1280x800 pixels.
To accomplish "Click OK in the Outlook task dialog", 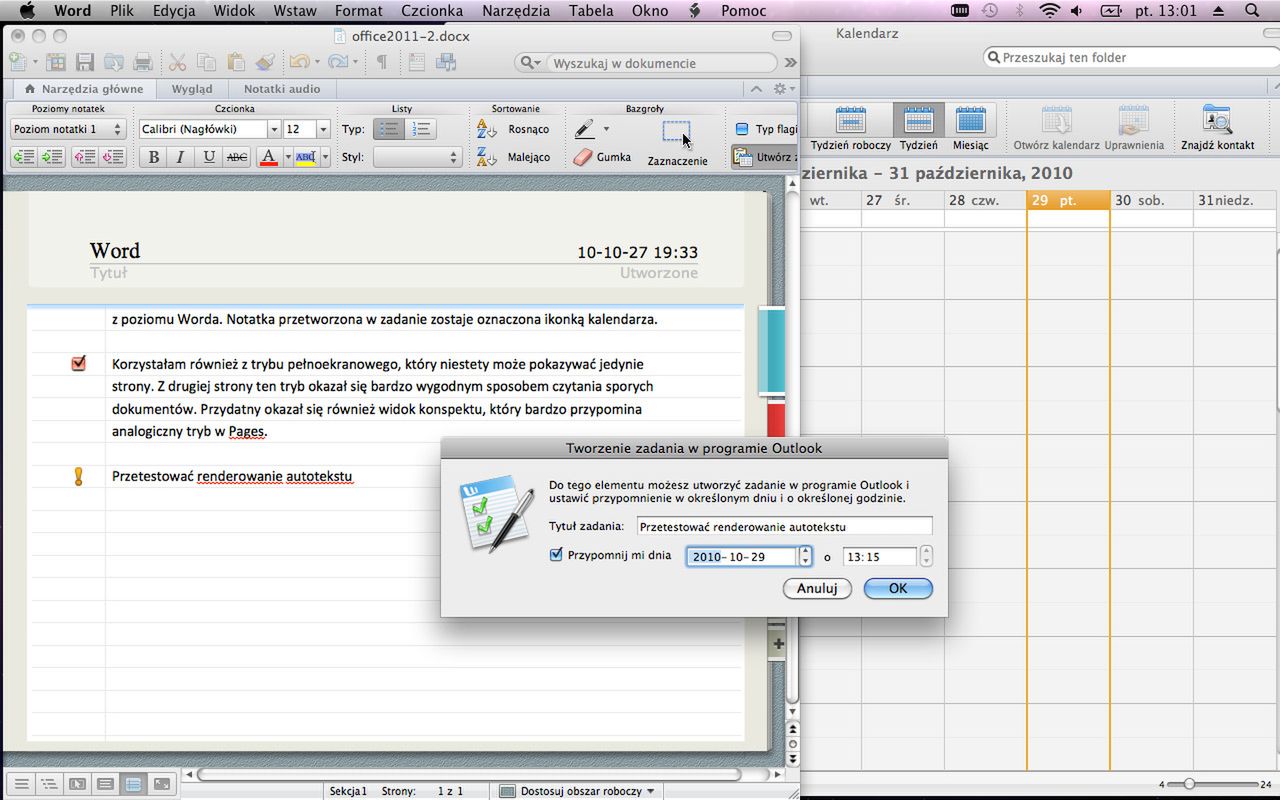I will 898,588.
